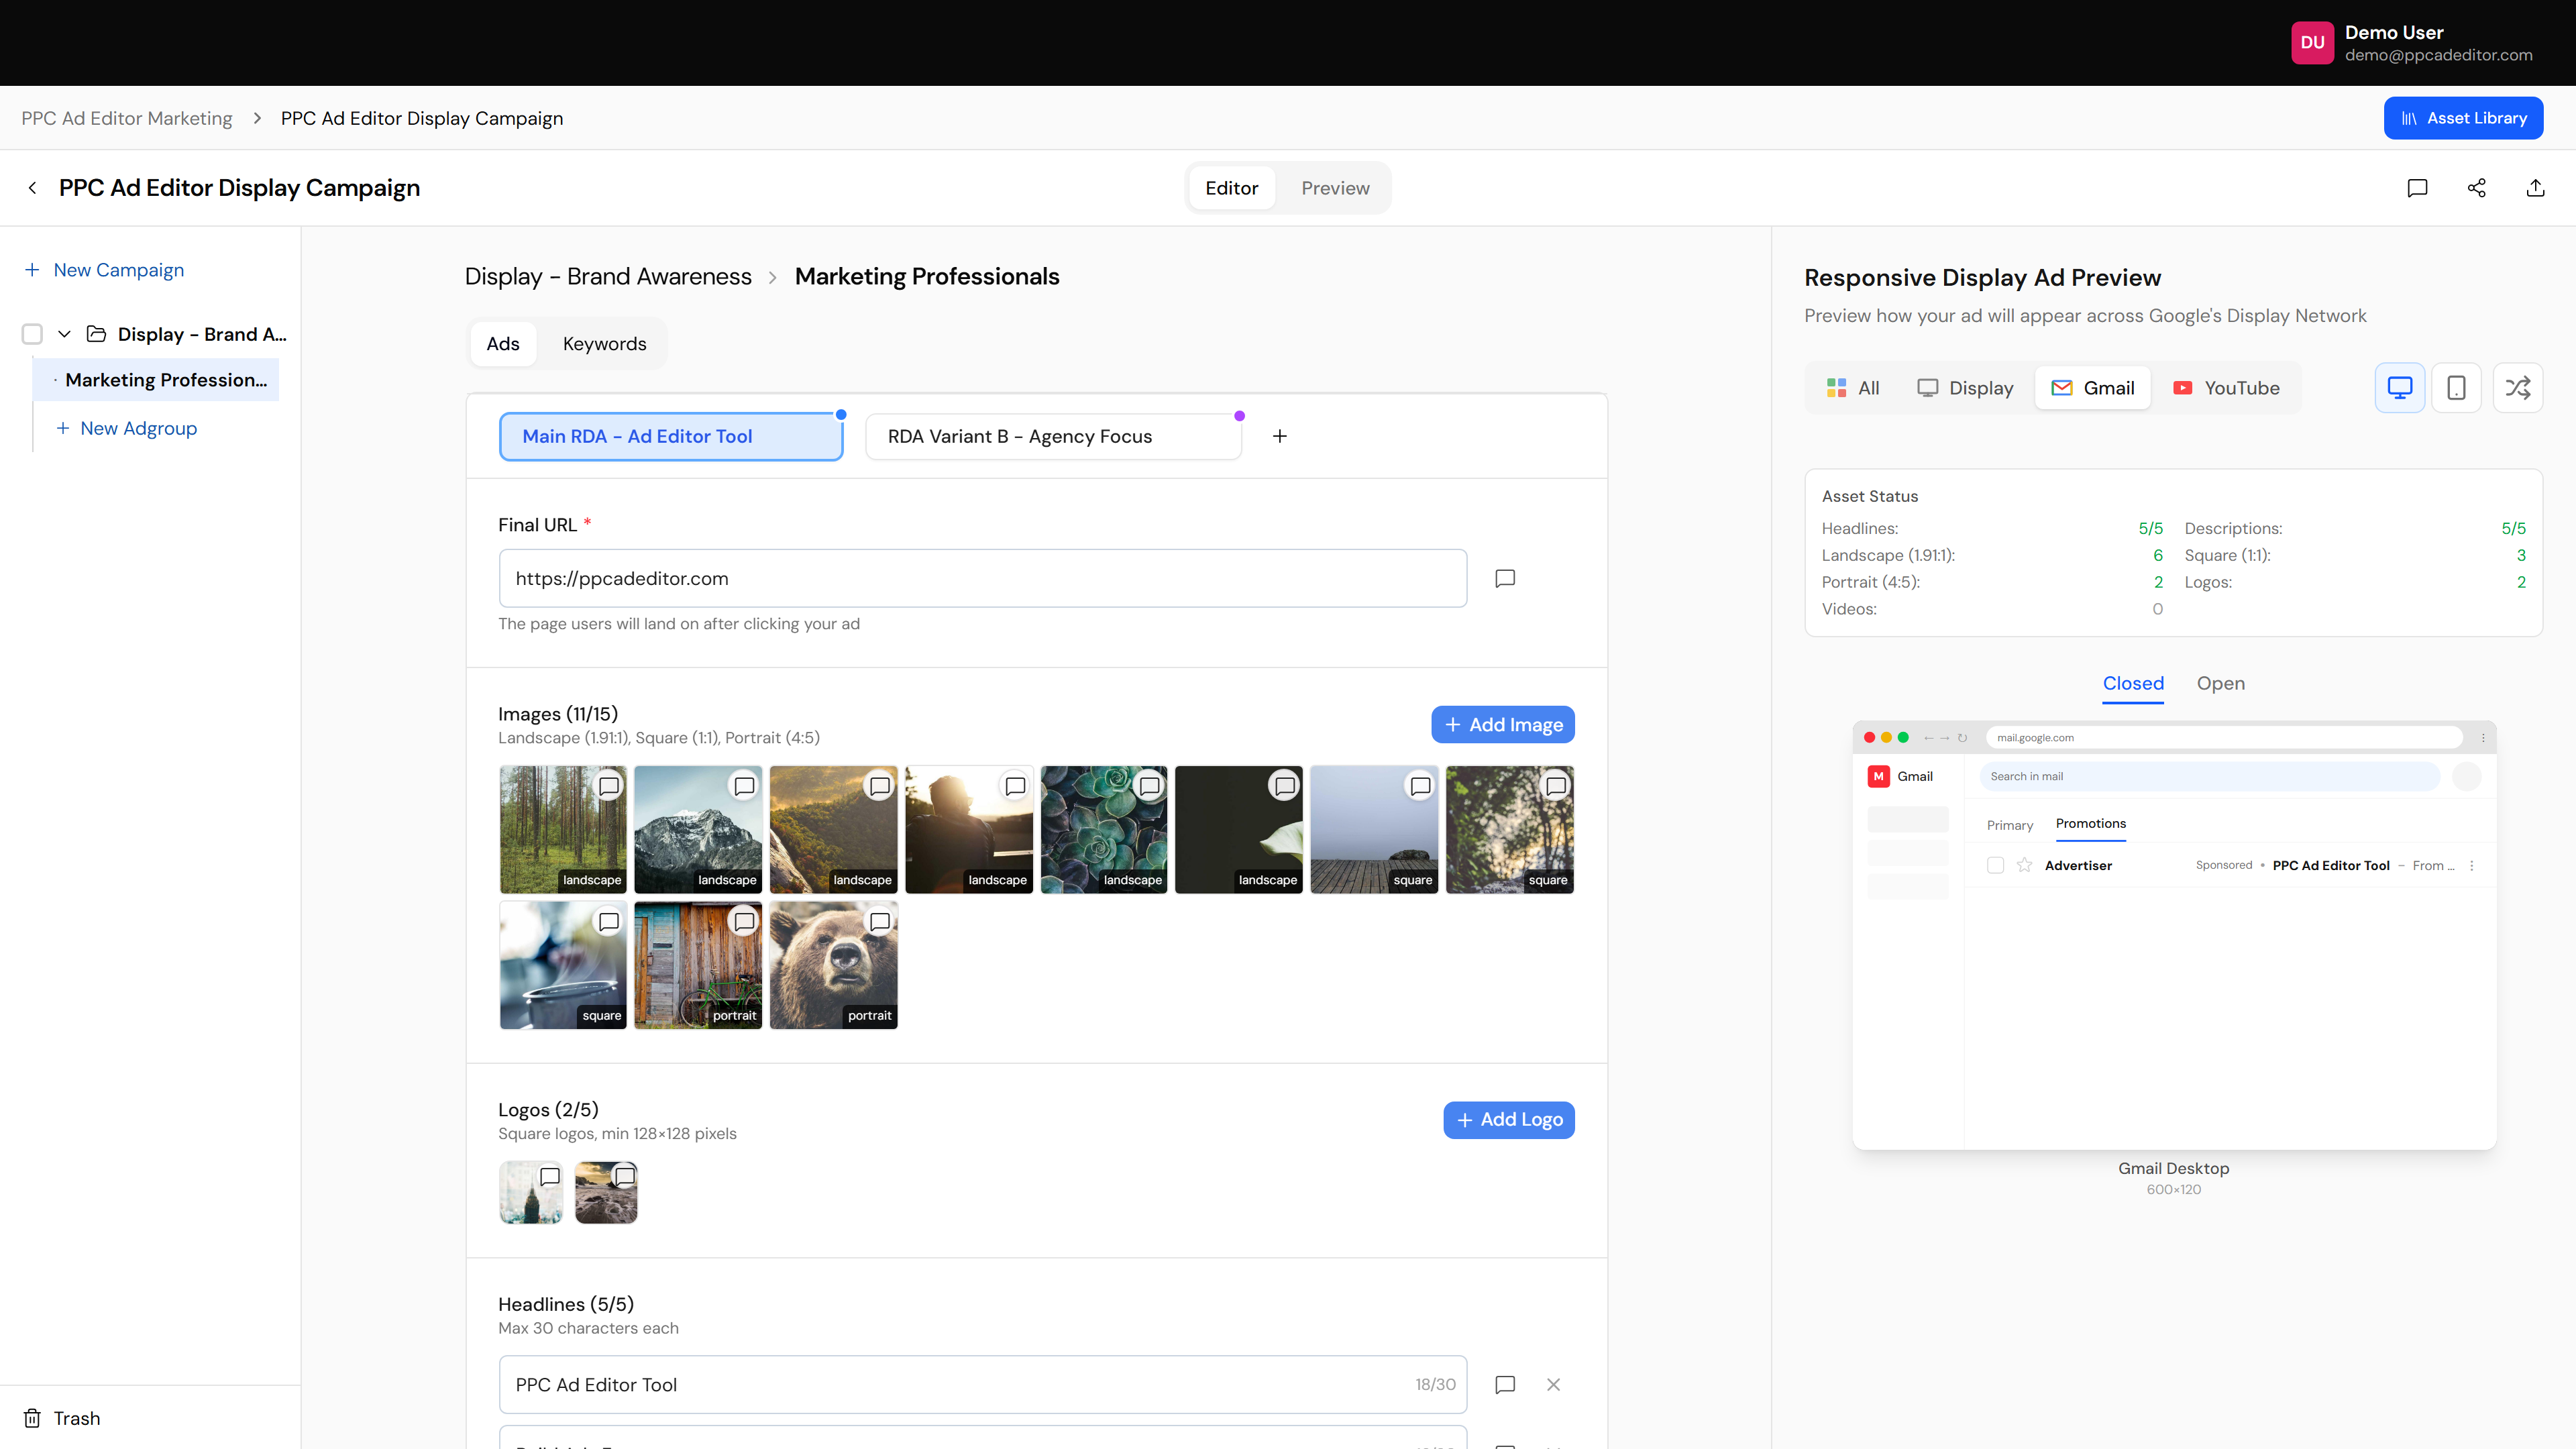The width and height of the screenshot is (2576, 1449).
Task: Select the tree foliage square thumbnail
Action: click(x=1510, y=830)
